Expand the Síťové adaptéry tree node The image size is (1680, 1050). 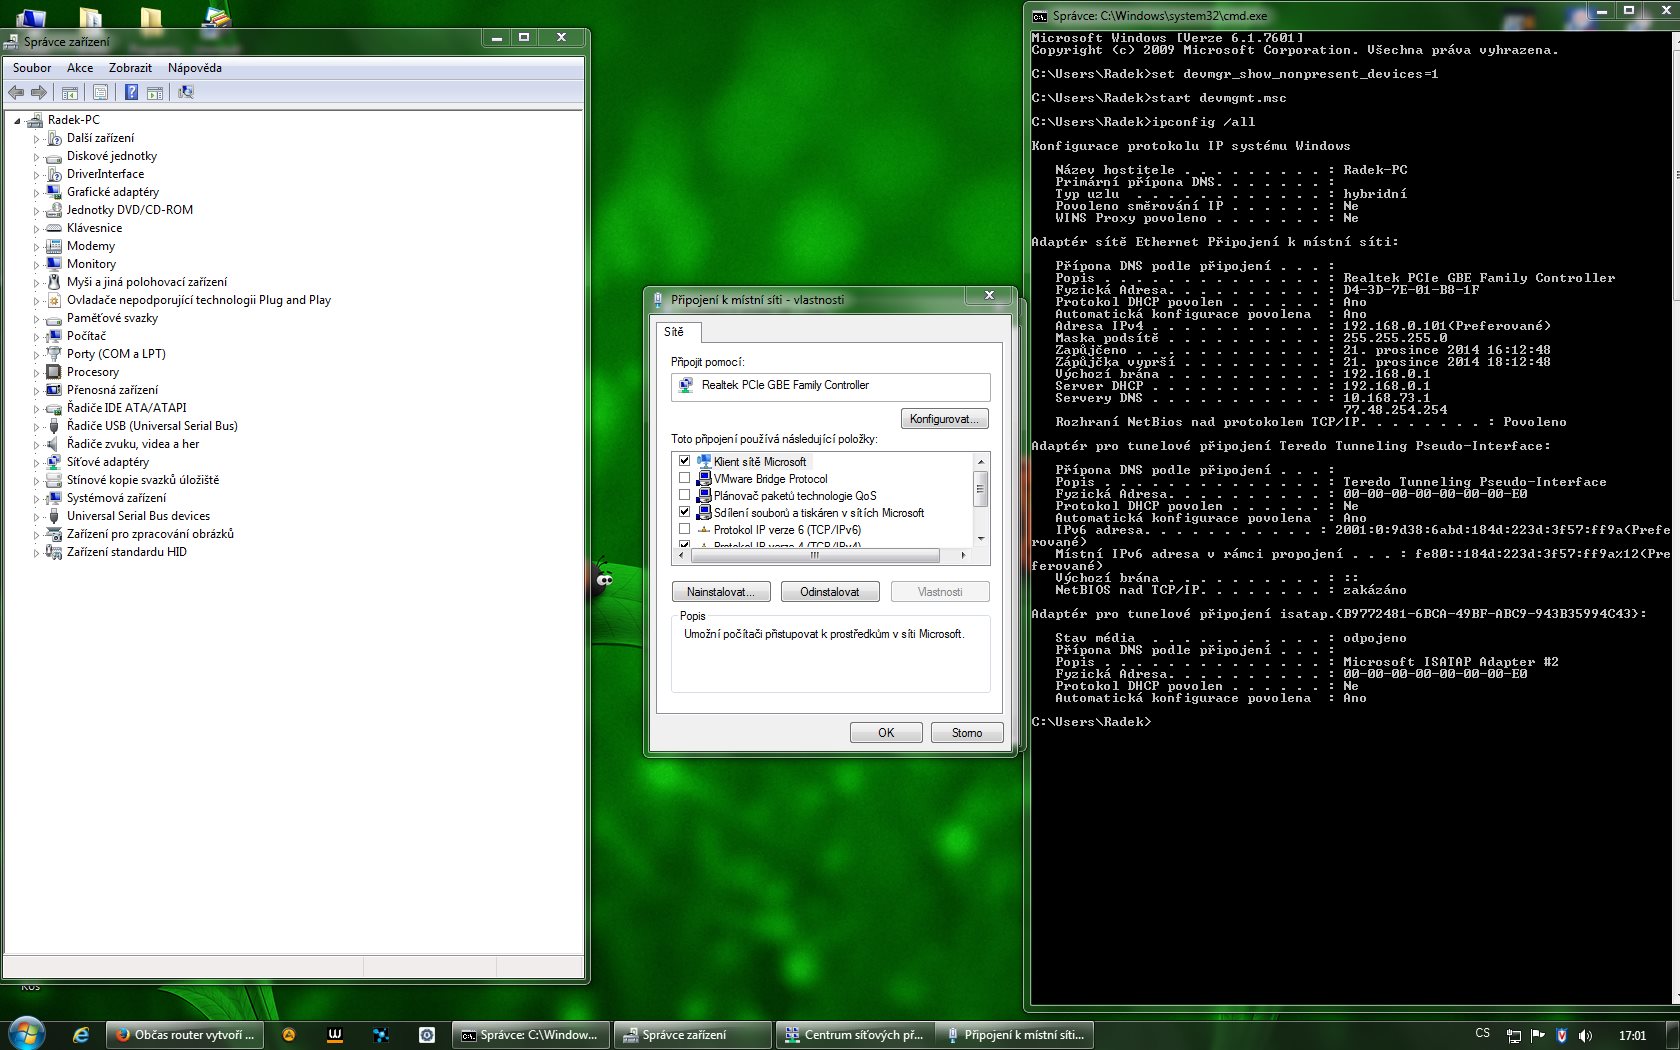pos(37,463)
